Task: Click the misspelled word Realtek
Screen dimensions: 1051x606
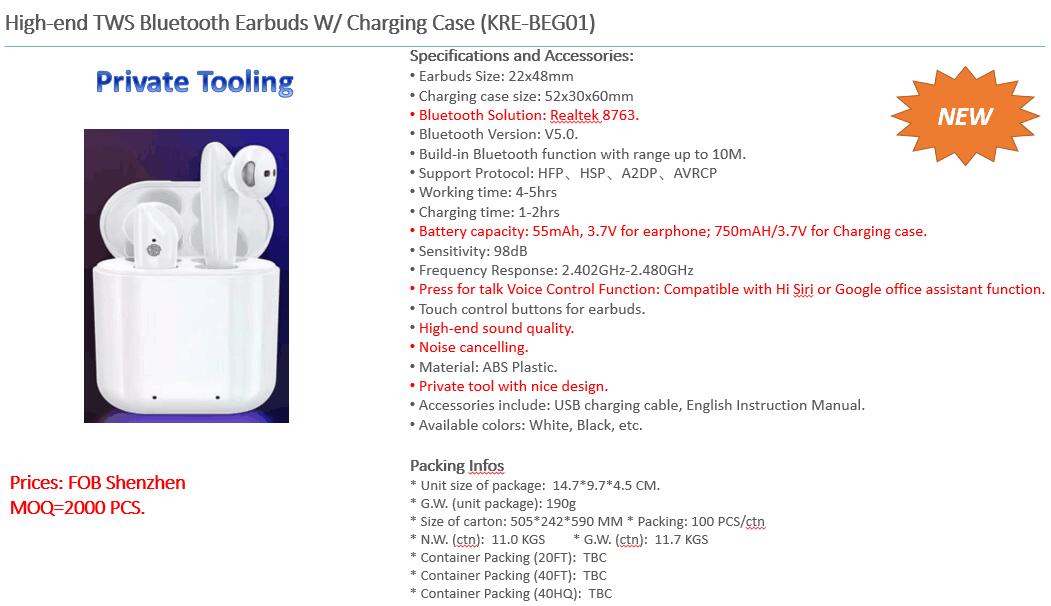Action: click(x=574, y=115)
